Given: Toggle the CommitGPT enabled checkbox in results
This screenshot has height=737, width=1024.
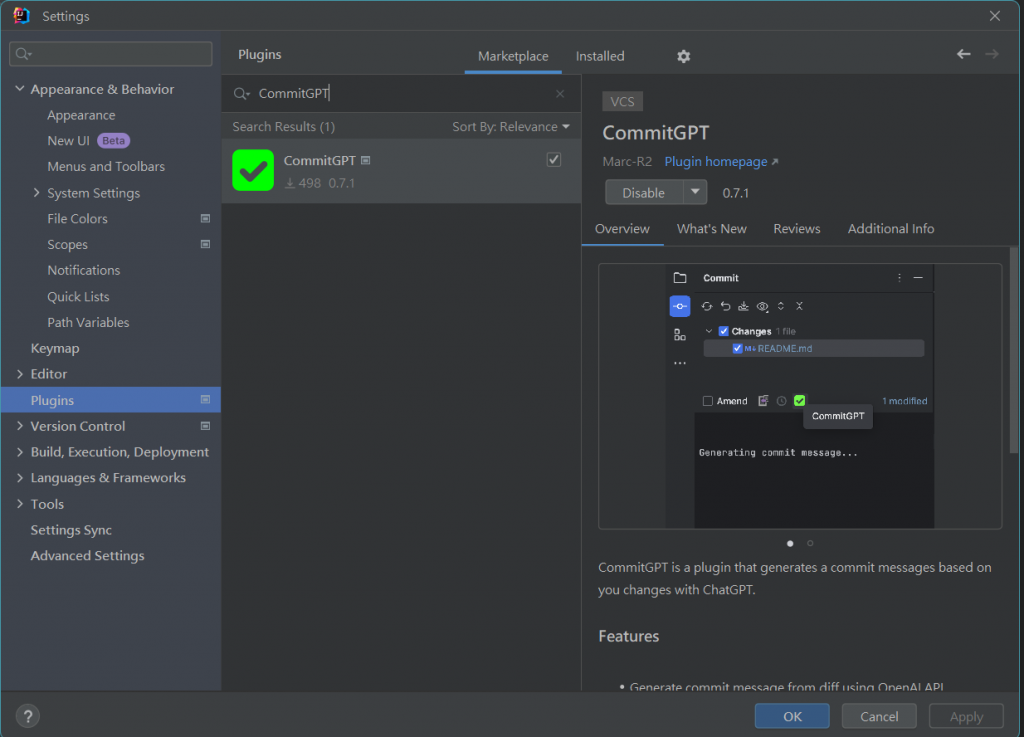Looking at the screenshot, I should click(554, 159).
